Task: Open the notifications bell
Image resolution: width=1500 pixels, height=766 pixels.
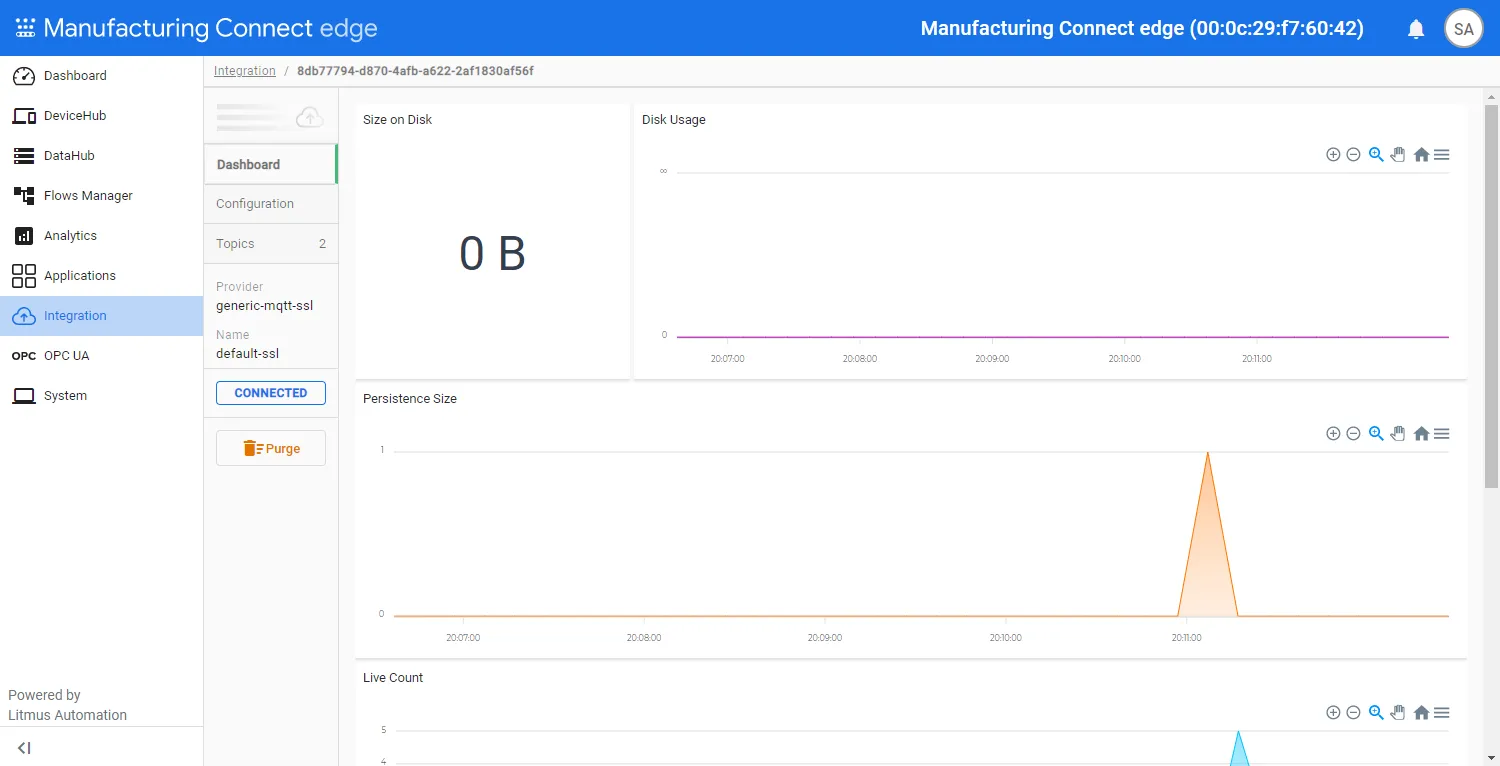Action: [1416, 29]
